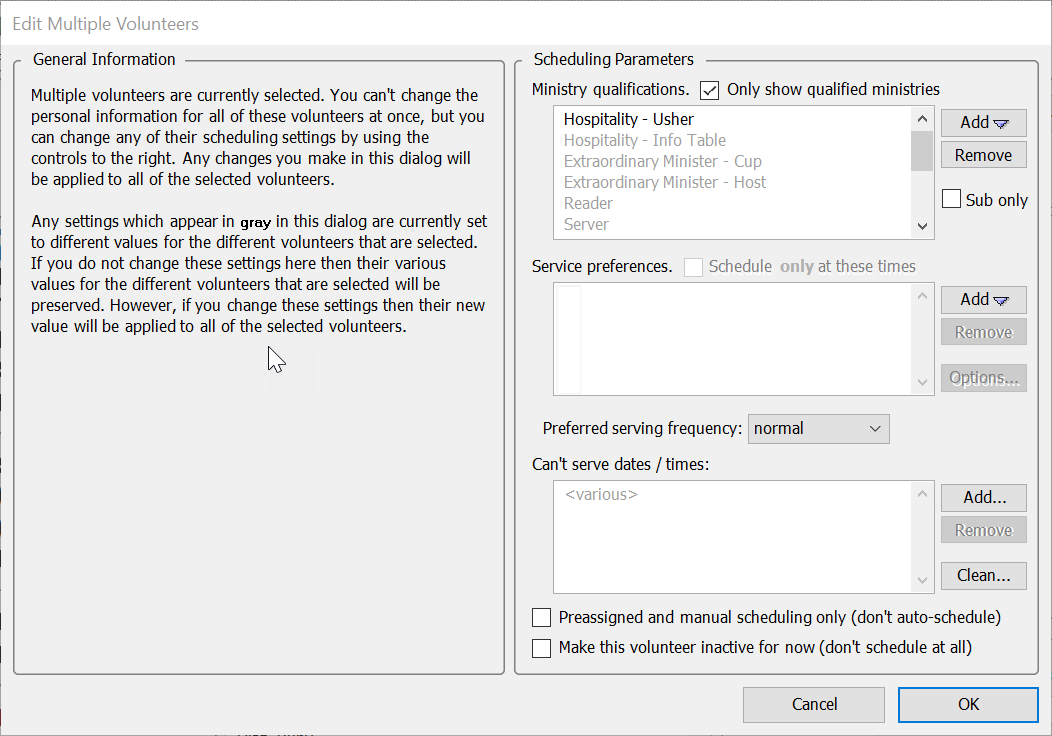
Task: Uncheck Only show qualified ministries
Action: (710, 90)
